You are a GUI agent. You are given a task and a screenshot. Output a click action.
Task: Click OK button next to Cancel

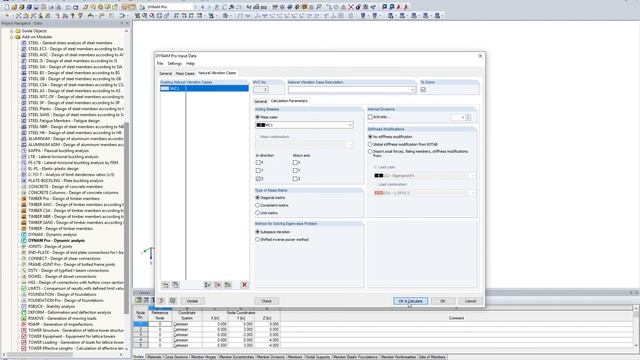tap(443, 301)
